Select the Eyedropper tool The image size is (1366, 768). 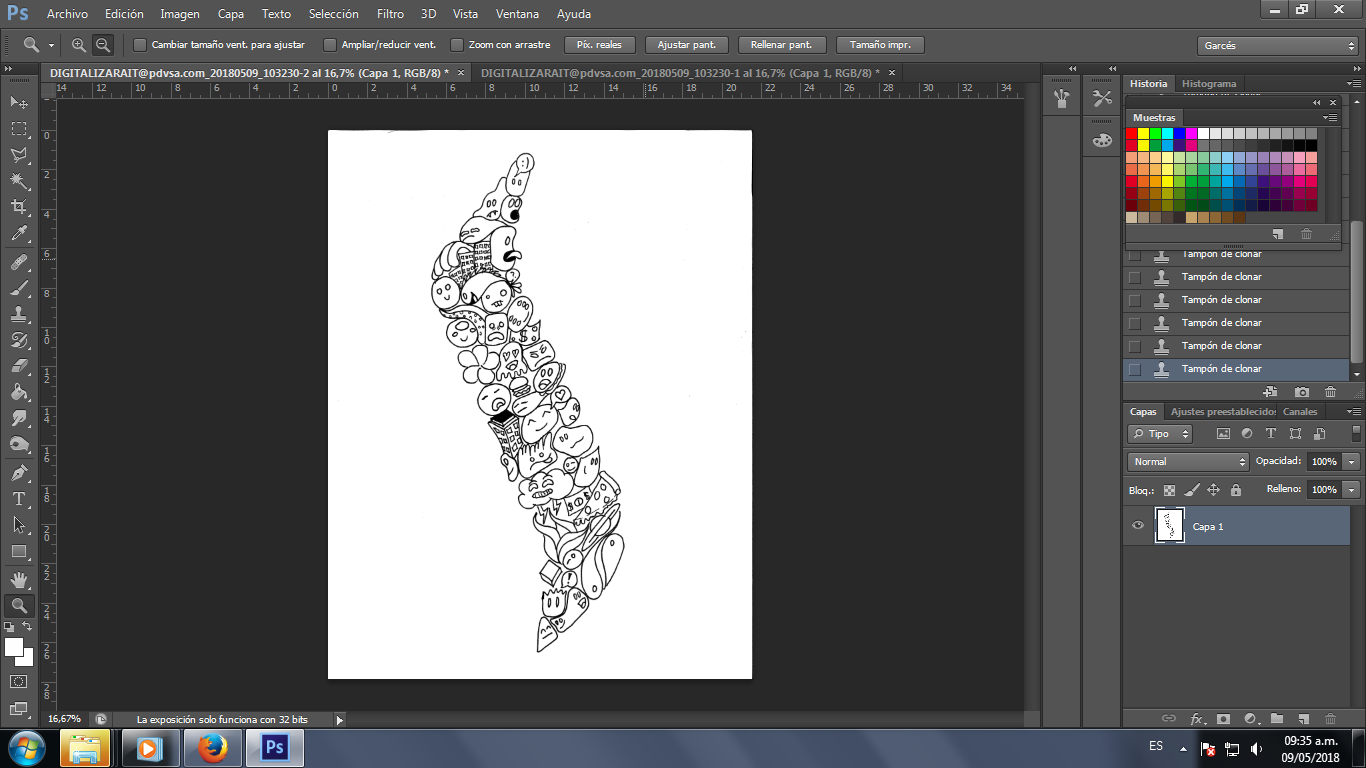(x=19, y=234)
